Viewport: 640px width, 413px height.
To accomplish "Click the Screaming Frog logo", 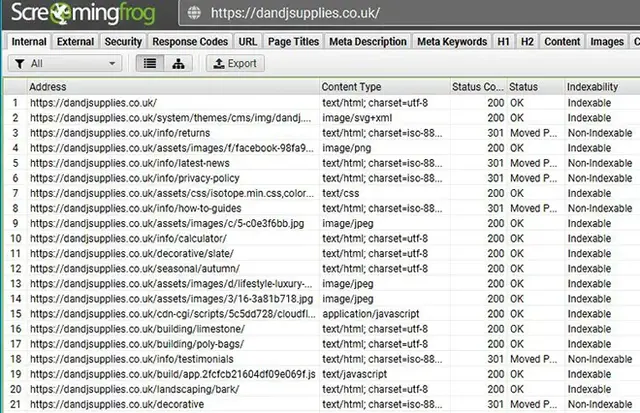I will tap(83, 13).
